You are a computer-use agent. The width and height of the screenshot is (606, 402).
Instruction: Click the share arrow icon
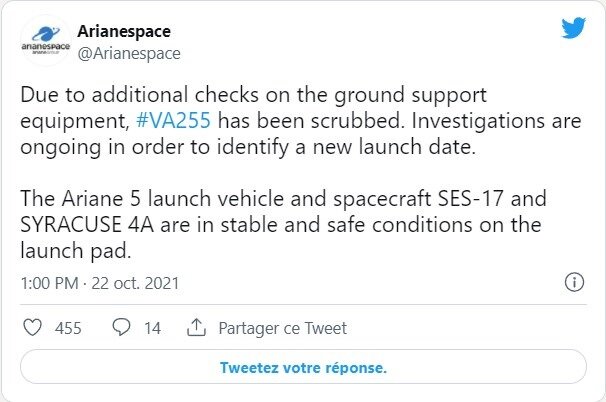coord(197,328)
